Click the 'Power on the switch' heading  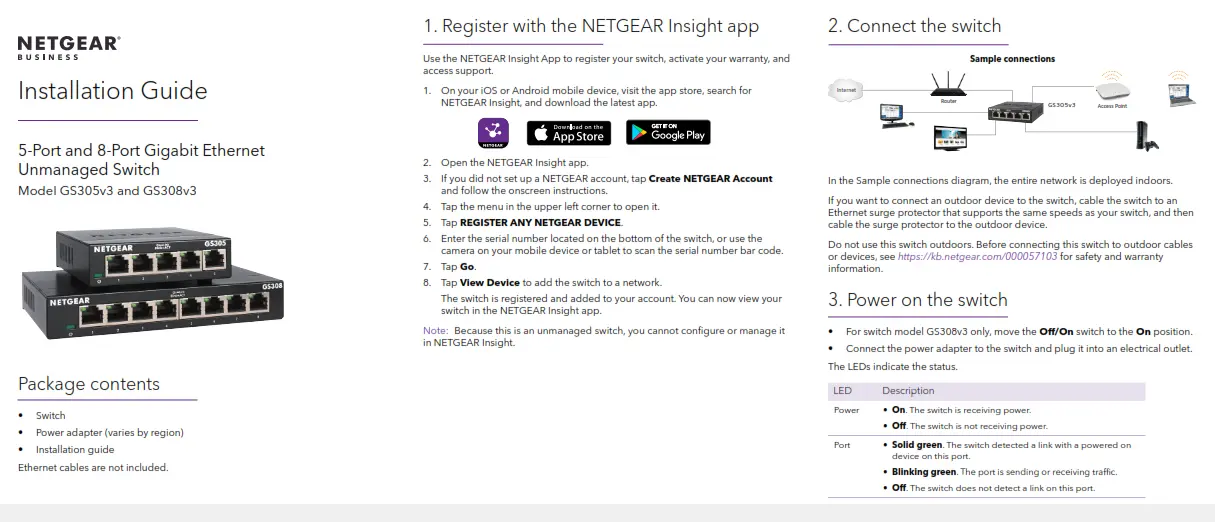click(x=917, y=300)
